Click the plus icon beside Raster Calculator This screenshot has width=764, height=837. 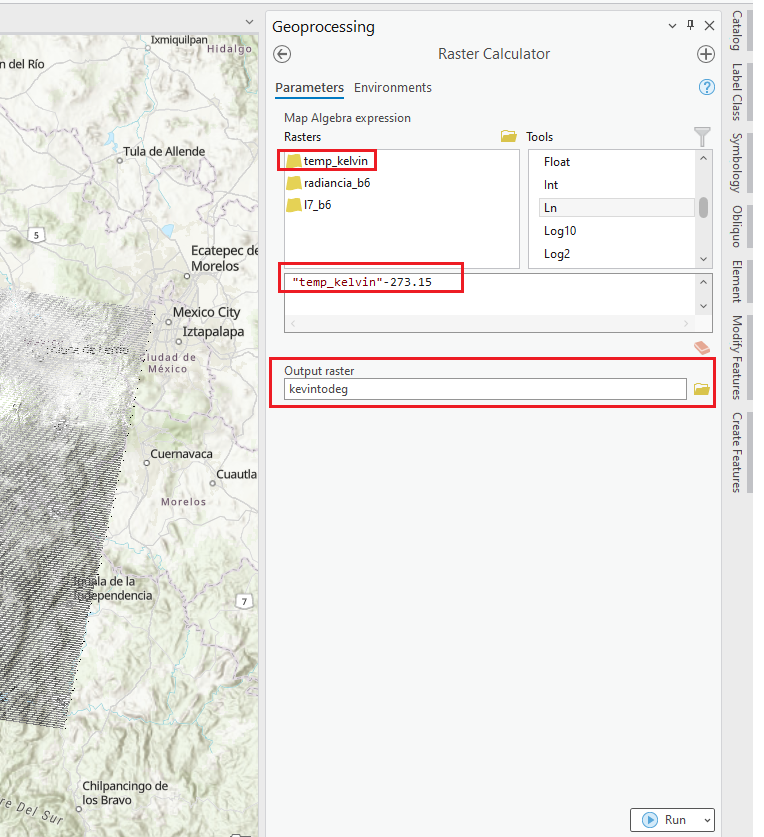(x=706, y=54)
